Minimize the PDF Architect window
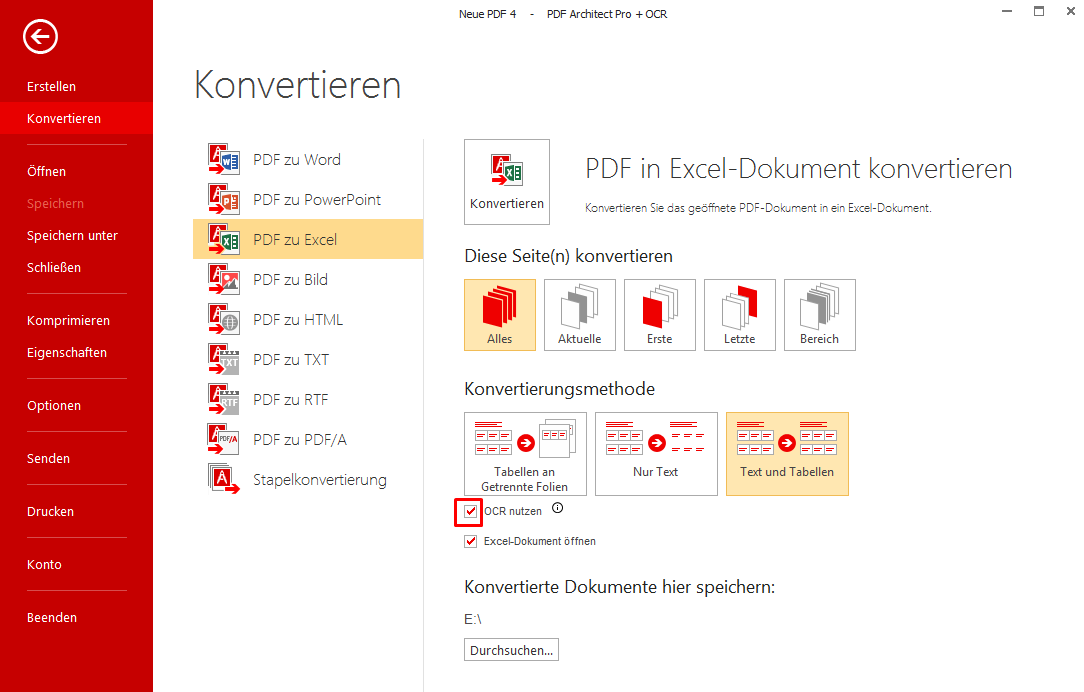 [1007, 11]
